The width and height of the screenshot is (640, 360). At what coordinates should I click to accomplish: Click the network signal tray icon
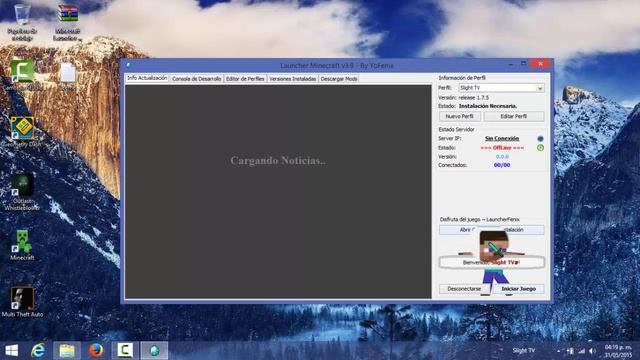[x=581, y=351]
